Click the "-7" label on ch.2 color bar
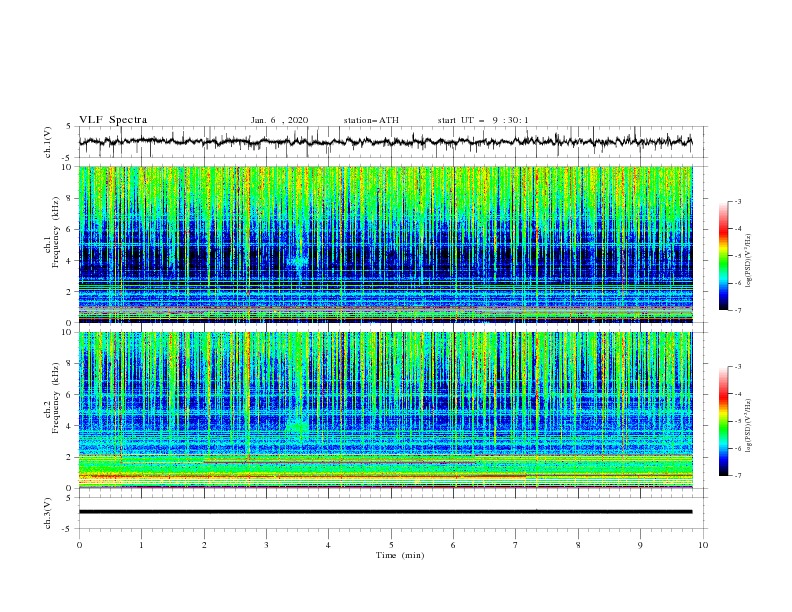This screenshot has width=792, height=612. [x=738, y=475]
